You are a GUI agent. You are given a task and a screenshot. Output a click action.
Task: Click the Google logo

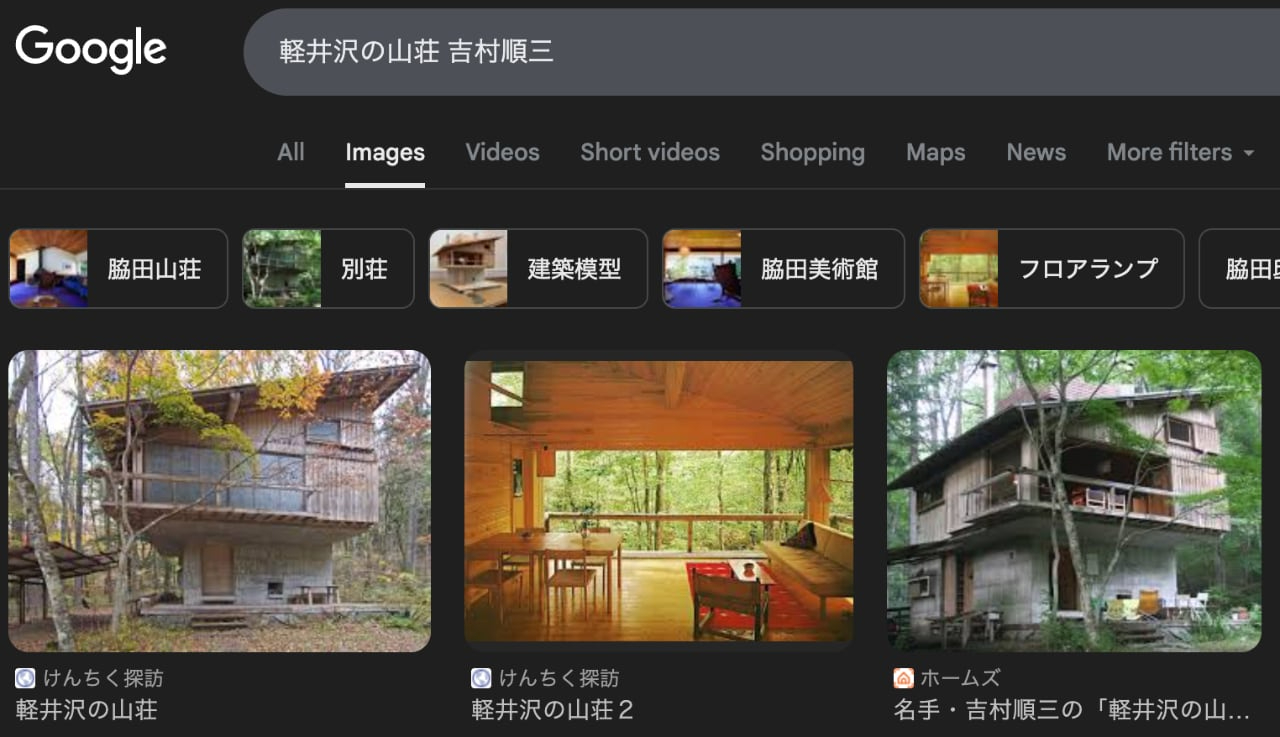[x=91, y=50]
